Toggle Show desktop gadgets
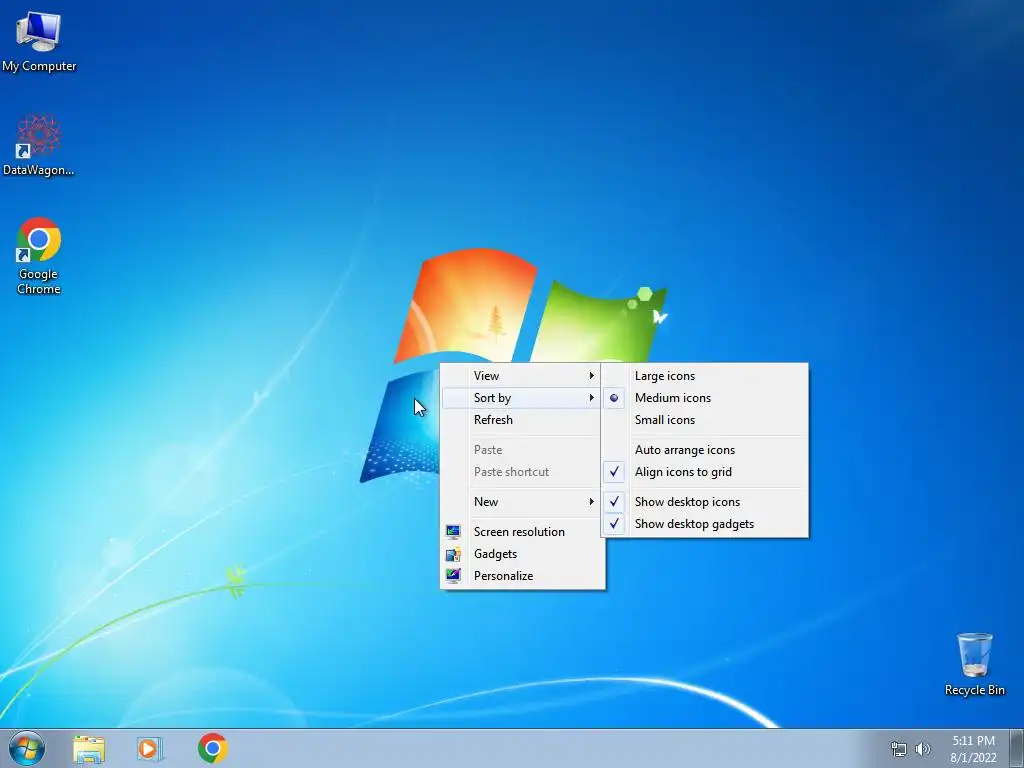The image size is (1024, 768). pyautogui.click(x=705, y=524)
